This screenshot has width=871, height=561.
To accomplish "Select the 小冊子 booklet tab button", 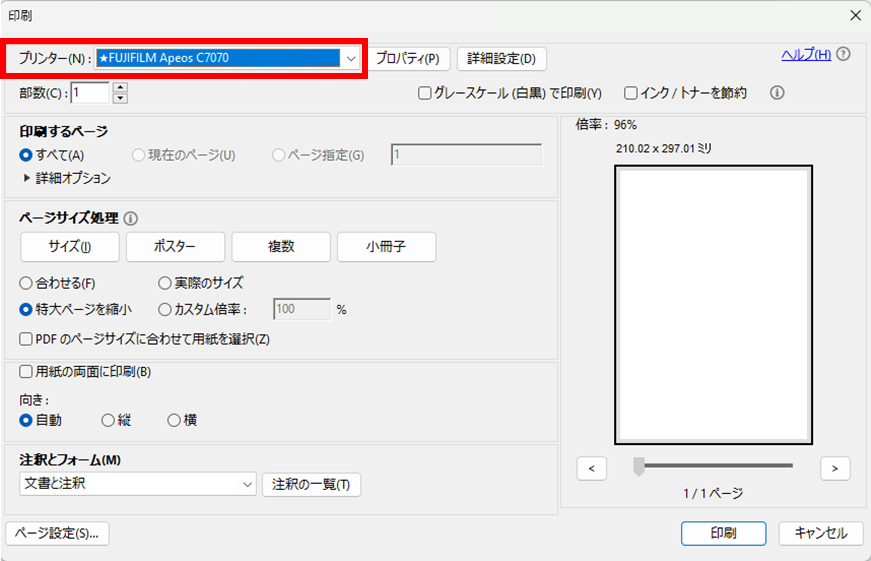I will 387,247.
